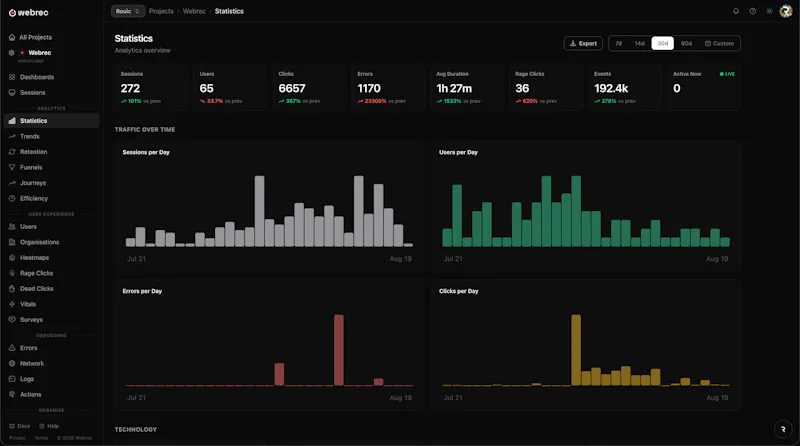Click the Errors 1170 stat card
The width and height of the screenshot is (800, 446).
coord(388,88)
